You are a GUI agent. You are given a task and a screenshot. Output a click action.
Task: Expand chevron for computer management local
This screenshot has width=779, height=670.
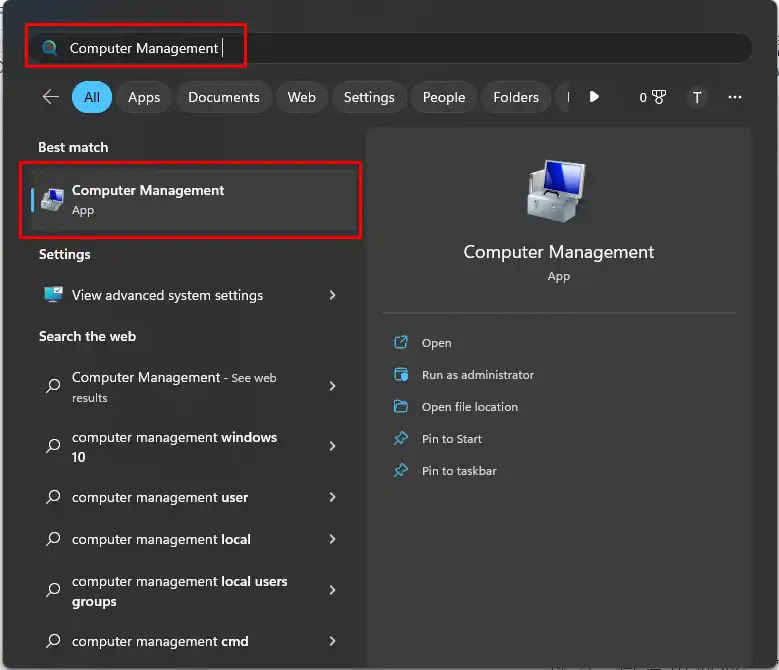332,539
